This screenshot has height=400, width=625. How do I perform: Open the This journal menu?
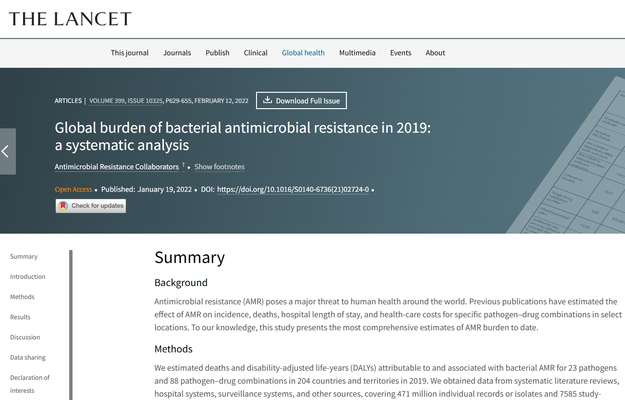[130, 53]
